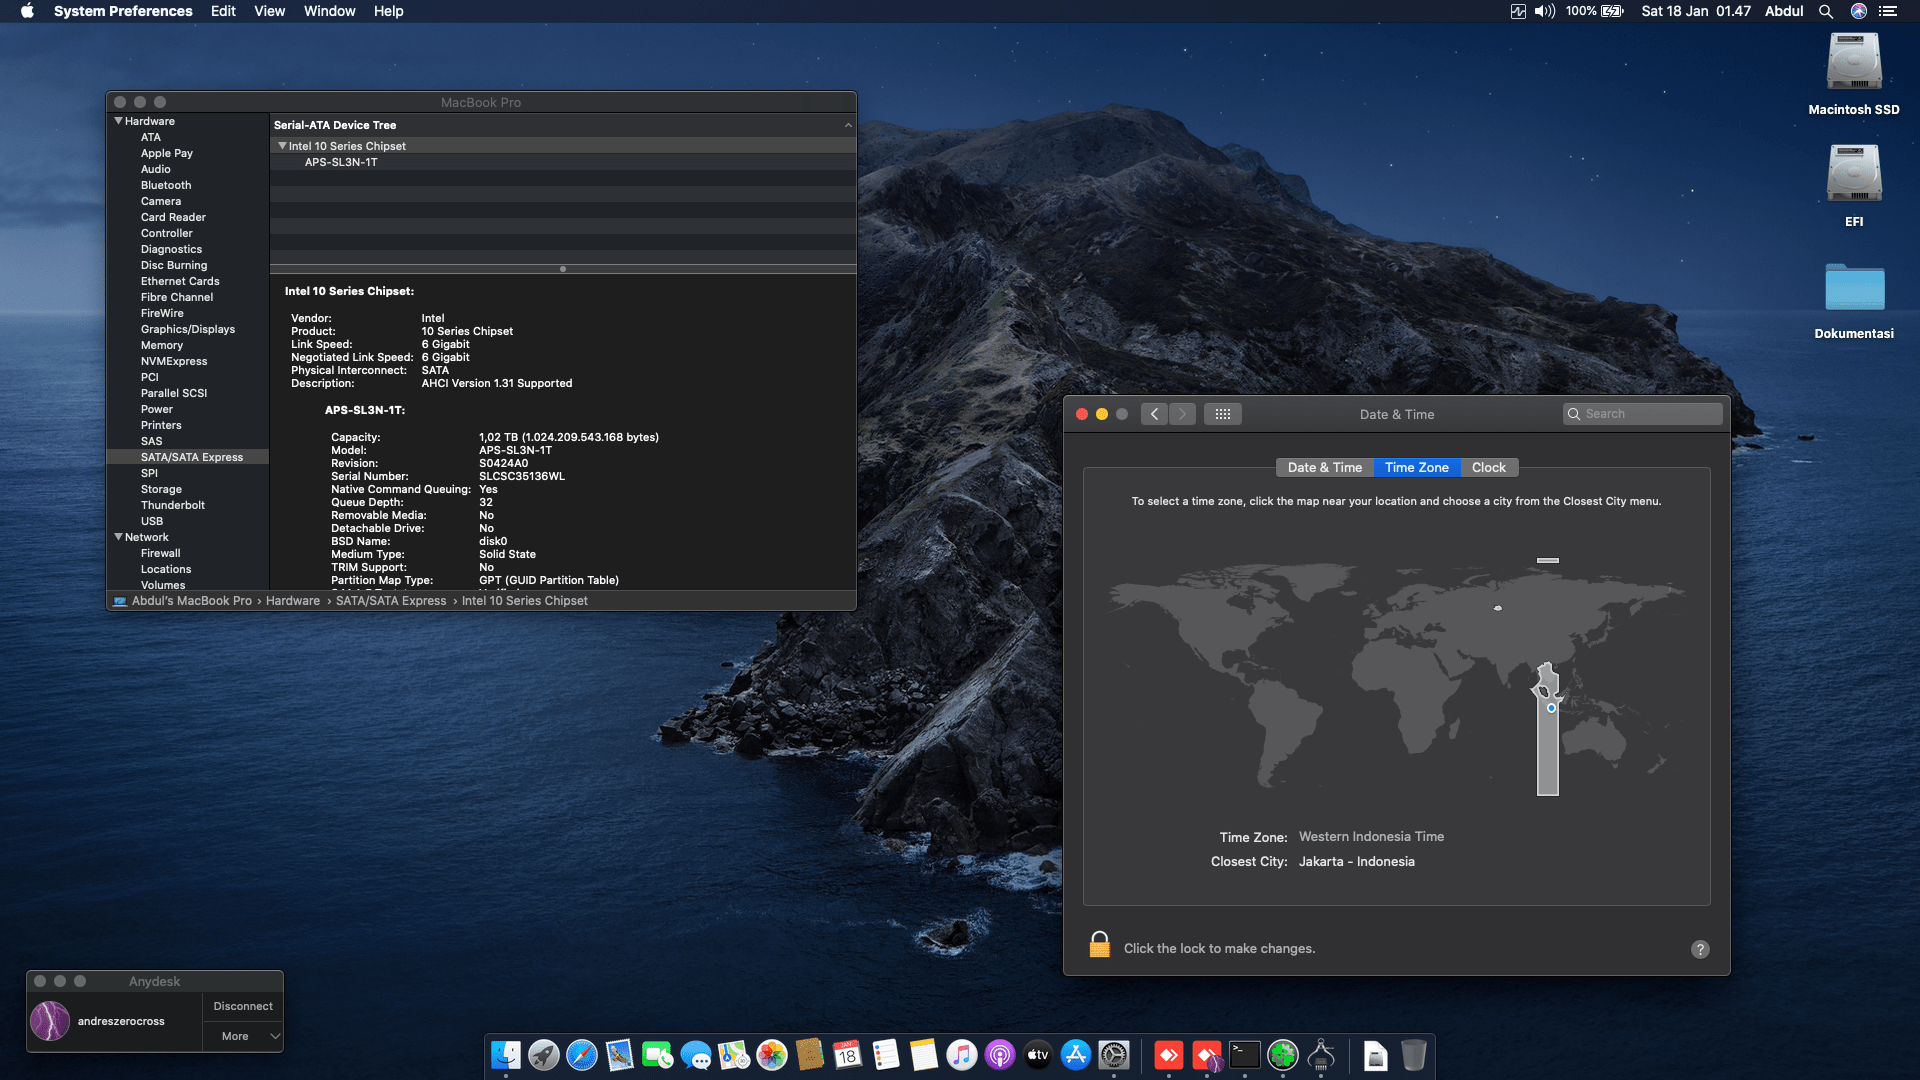Image resolution: width=1920 pixels, height=1080 pixels.
Task: Switch to Date & Time tab
Action: (1324, 467)
